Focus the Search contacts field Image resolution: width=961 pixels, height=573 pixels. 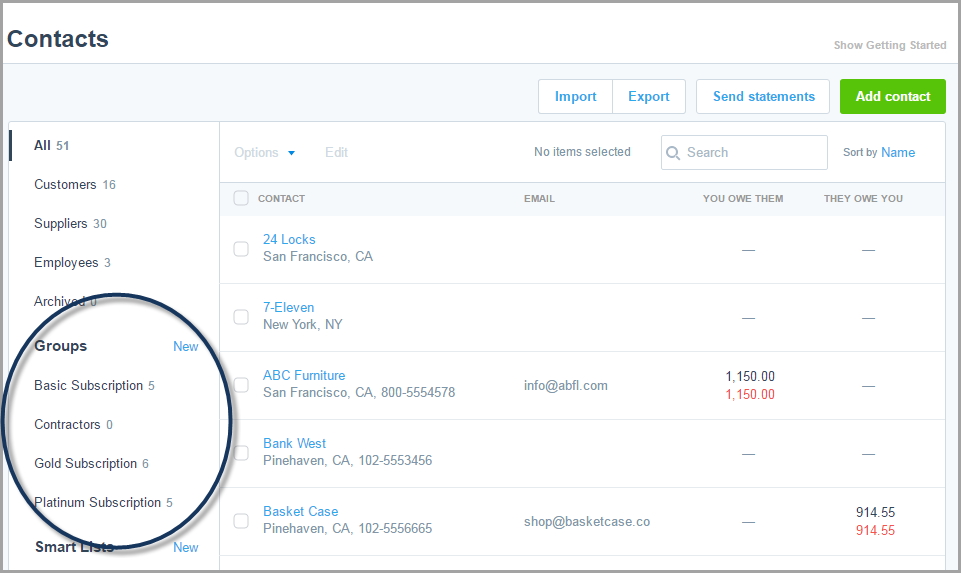744,153
